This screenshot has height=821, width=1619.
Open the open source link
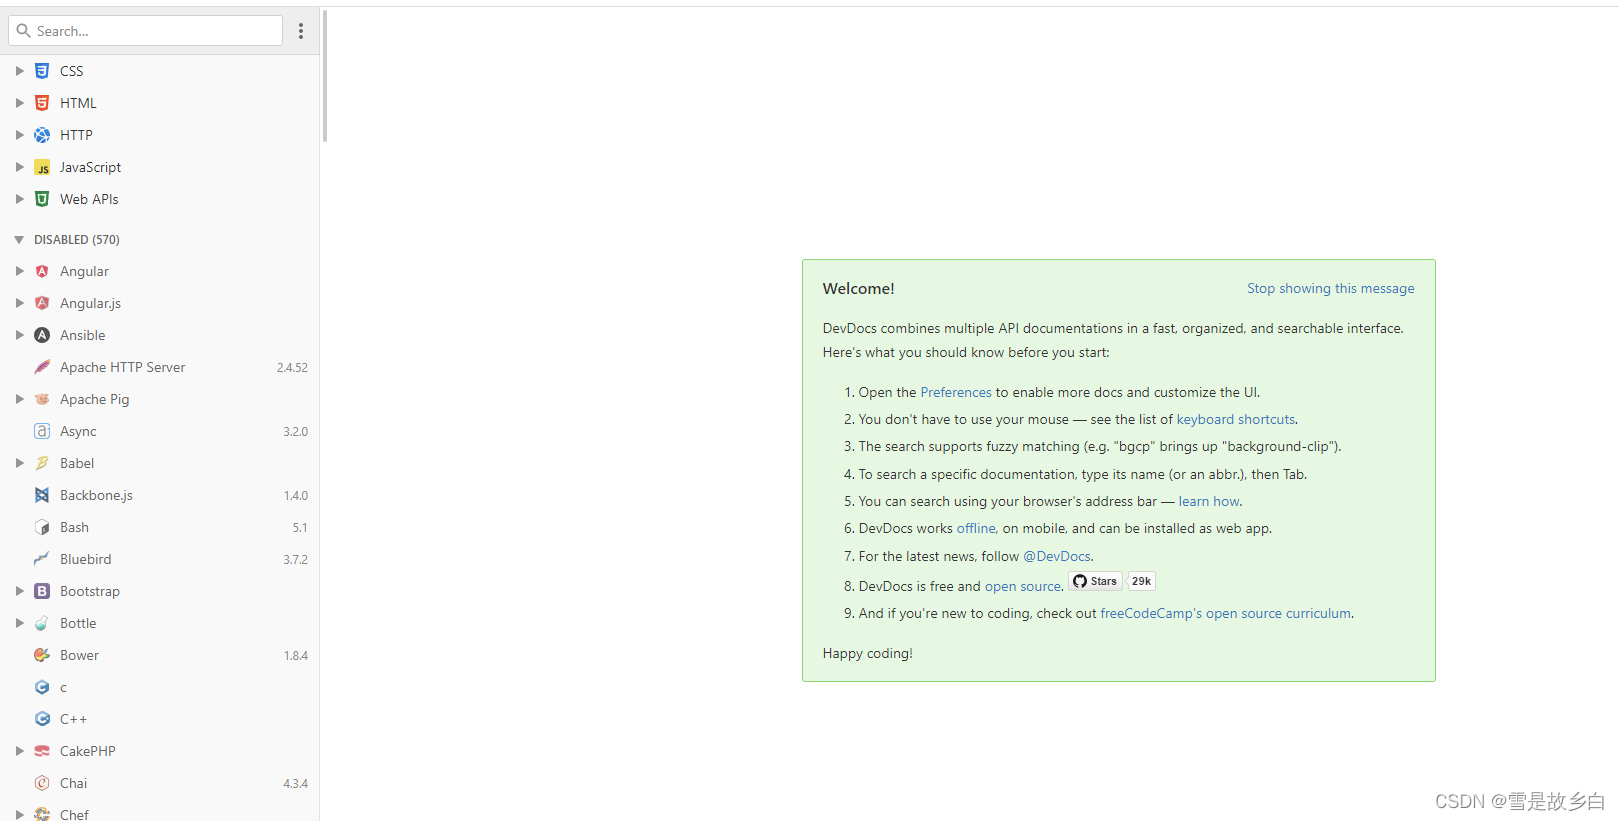pos(1023,586)
